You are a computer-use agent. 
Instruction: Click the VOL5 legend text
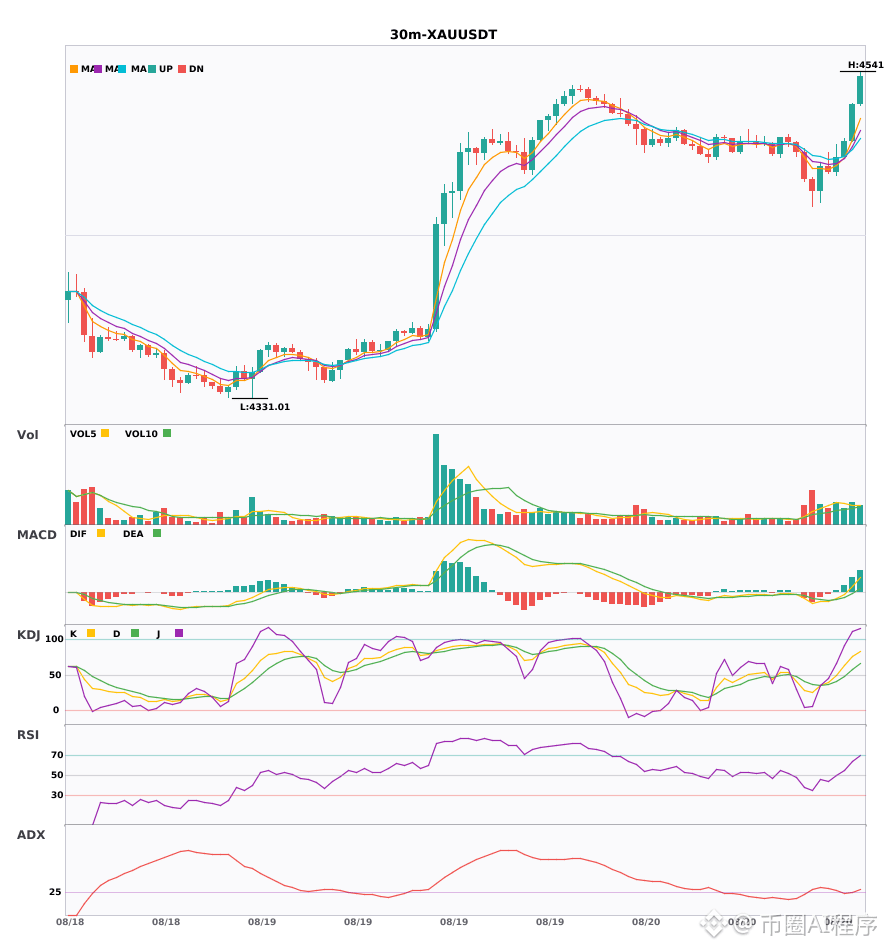coord(83,434)
